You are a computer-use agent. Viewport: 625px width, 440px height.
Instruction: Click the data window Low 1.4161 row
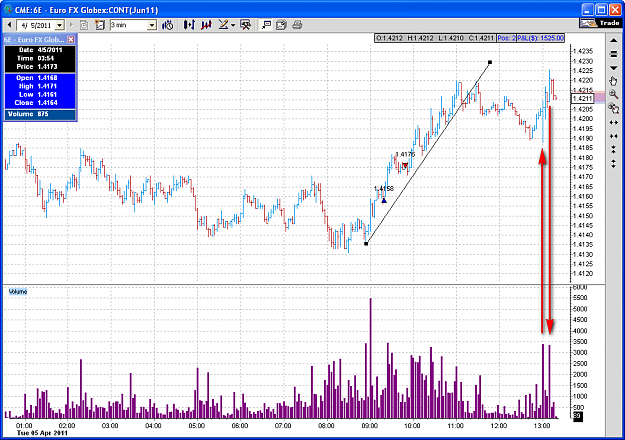click(40, 95)
